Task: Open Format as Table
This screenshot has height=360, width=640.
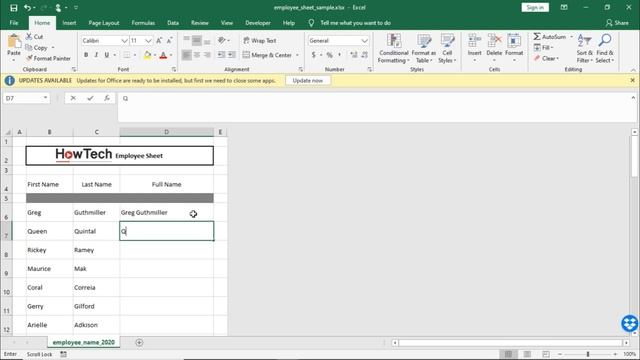Action: coord(423,49)
